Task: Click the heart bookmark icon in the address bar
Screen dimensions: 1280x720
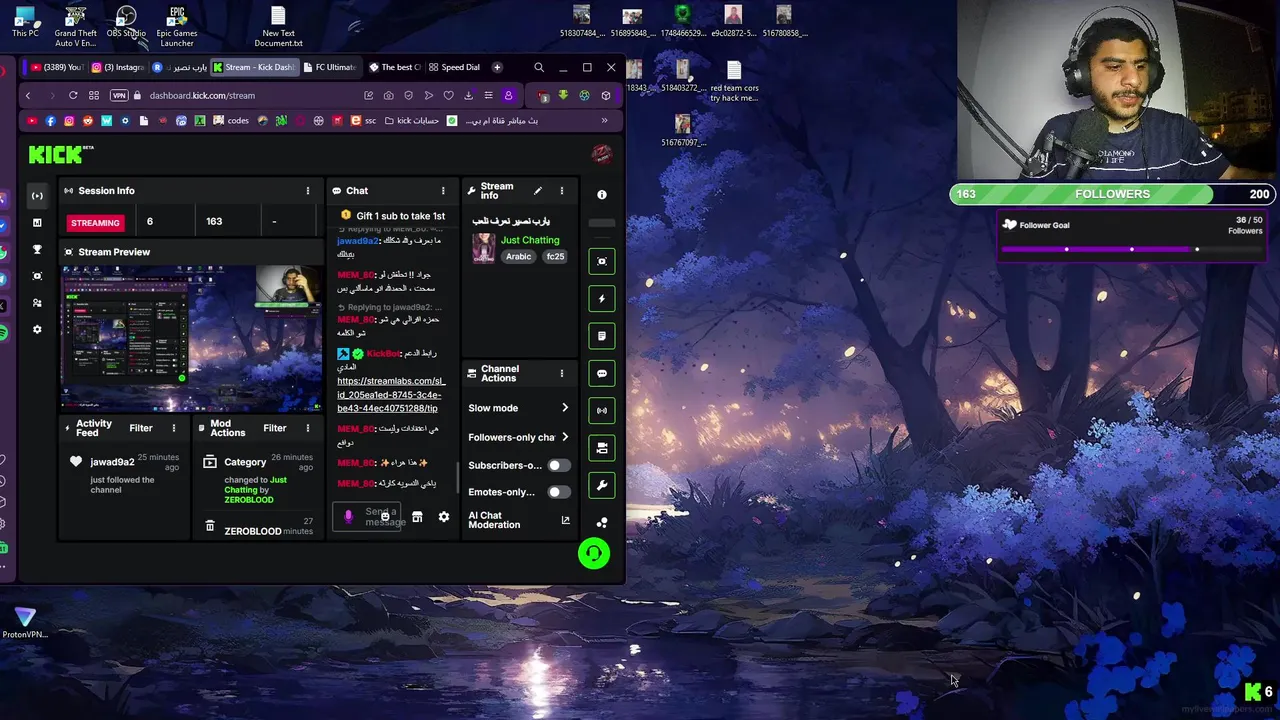Action: pos(448,96)
